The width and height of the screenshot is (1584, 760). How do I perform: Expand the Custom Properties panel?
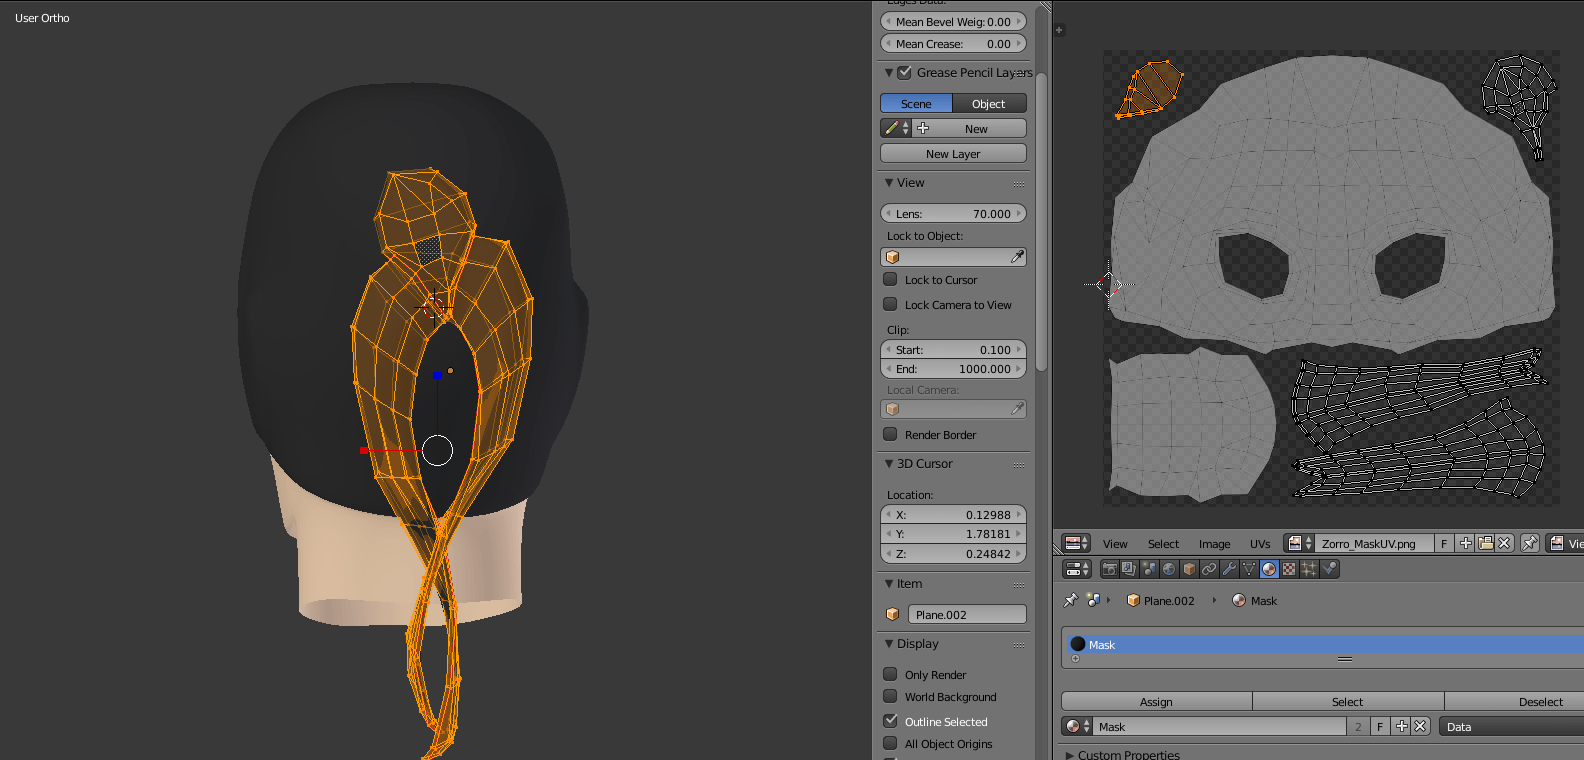(1072, 754)
